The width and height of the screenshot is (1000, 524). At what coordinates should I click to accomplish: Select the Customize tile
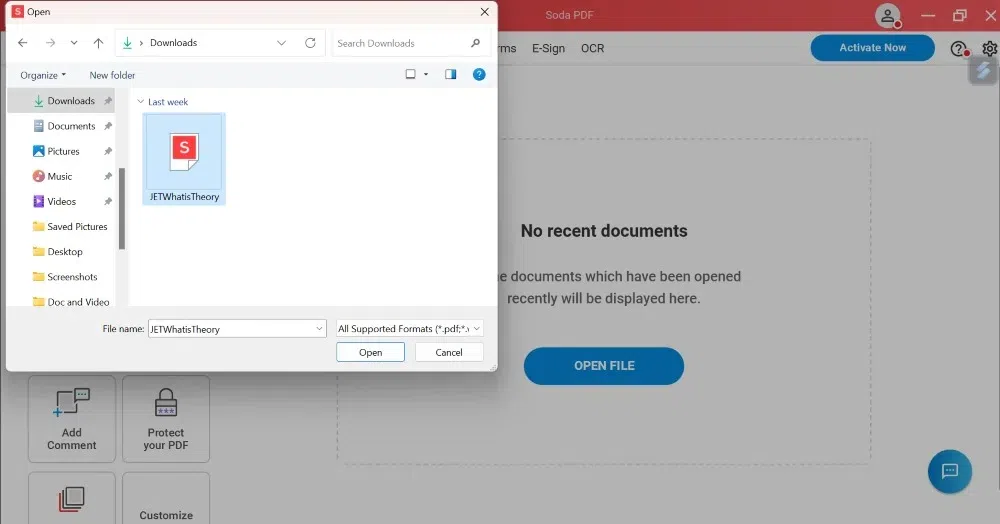click(166, 499)
